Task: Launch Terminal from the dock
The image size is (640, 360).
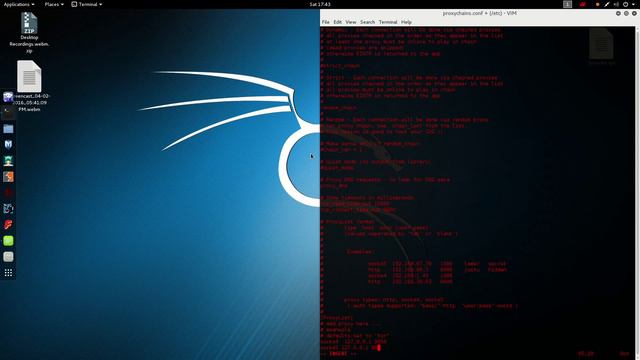Action: click(8, 113)
